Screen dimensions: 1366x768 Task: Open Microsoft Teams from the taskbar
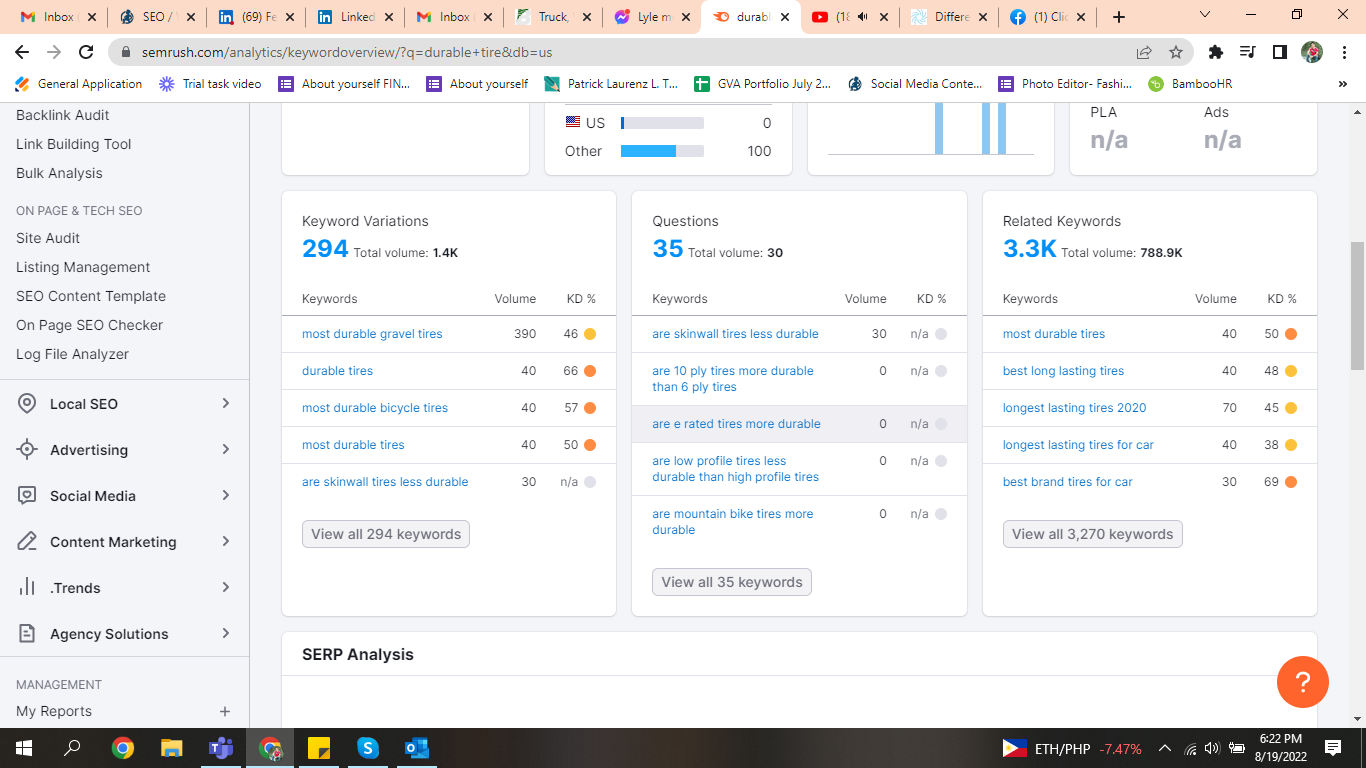pos(221,748)
